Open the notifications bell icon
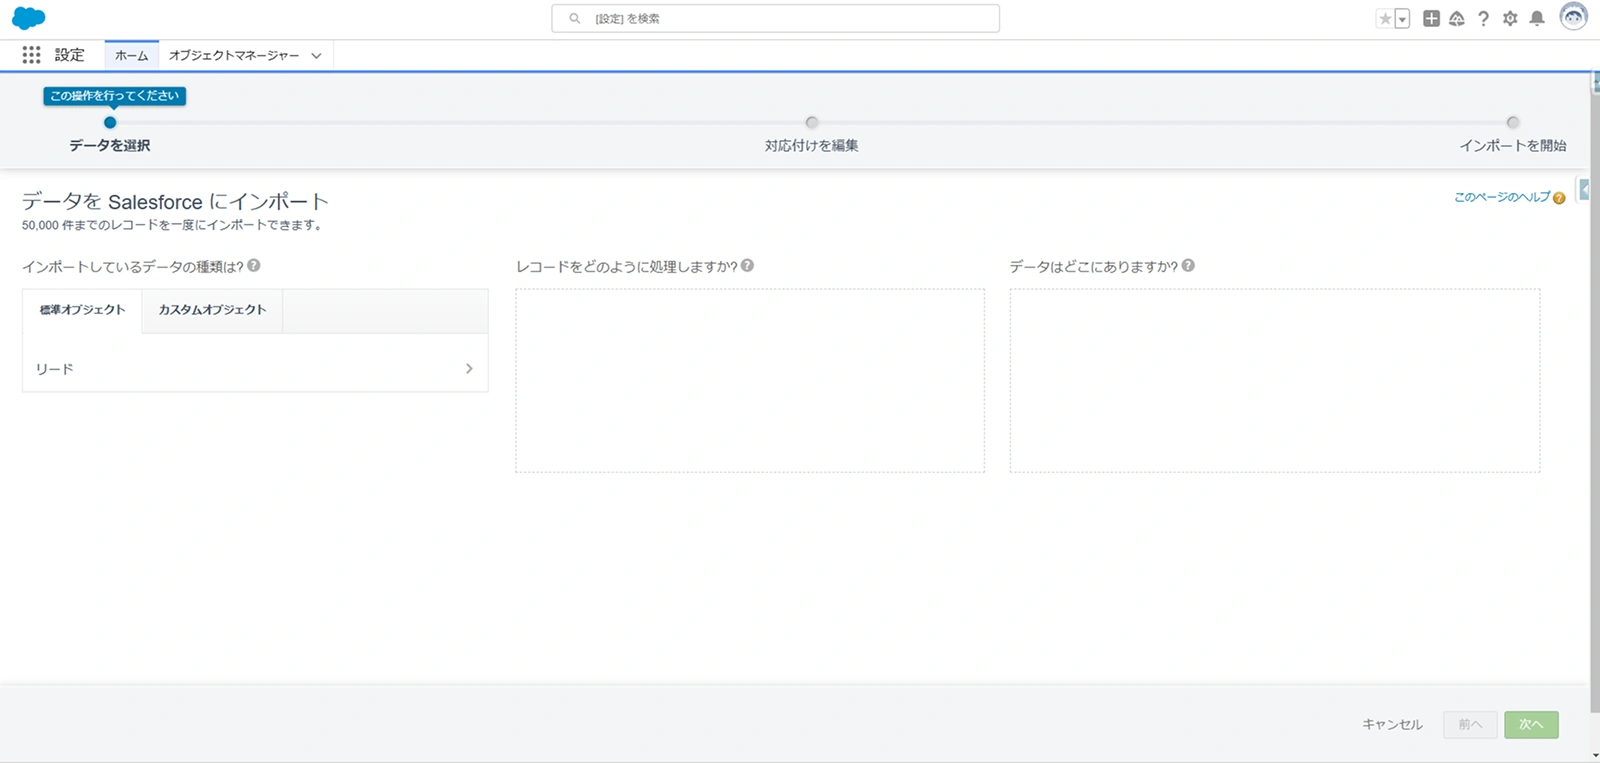The image size is (1600, 763). click(x=1537, y=18)
